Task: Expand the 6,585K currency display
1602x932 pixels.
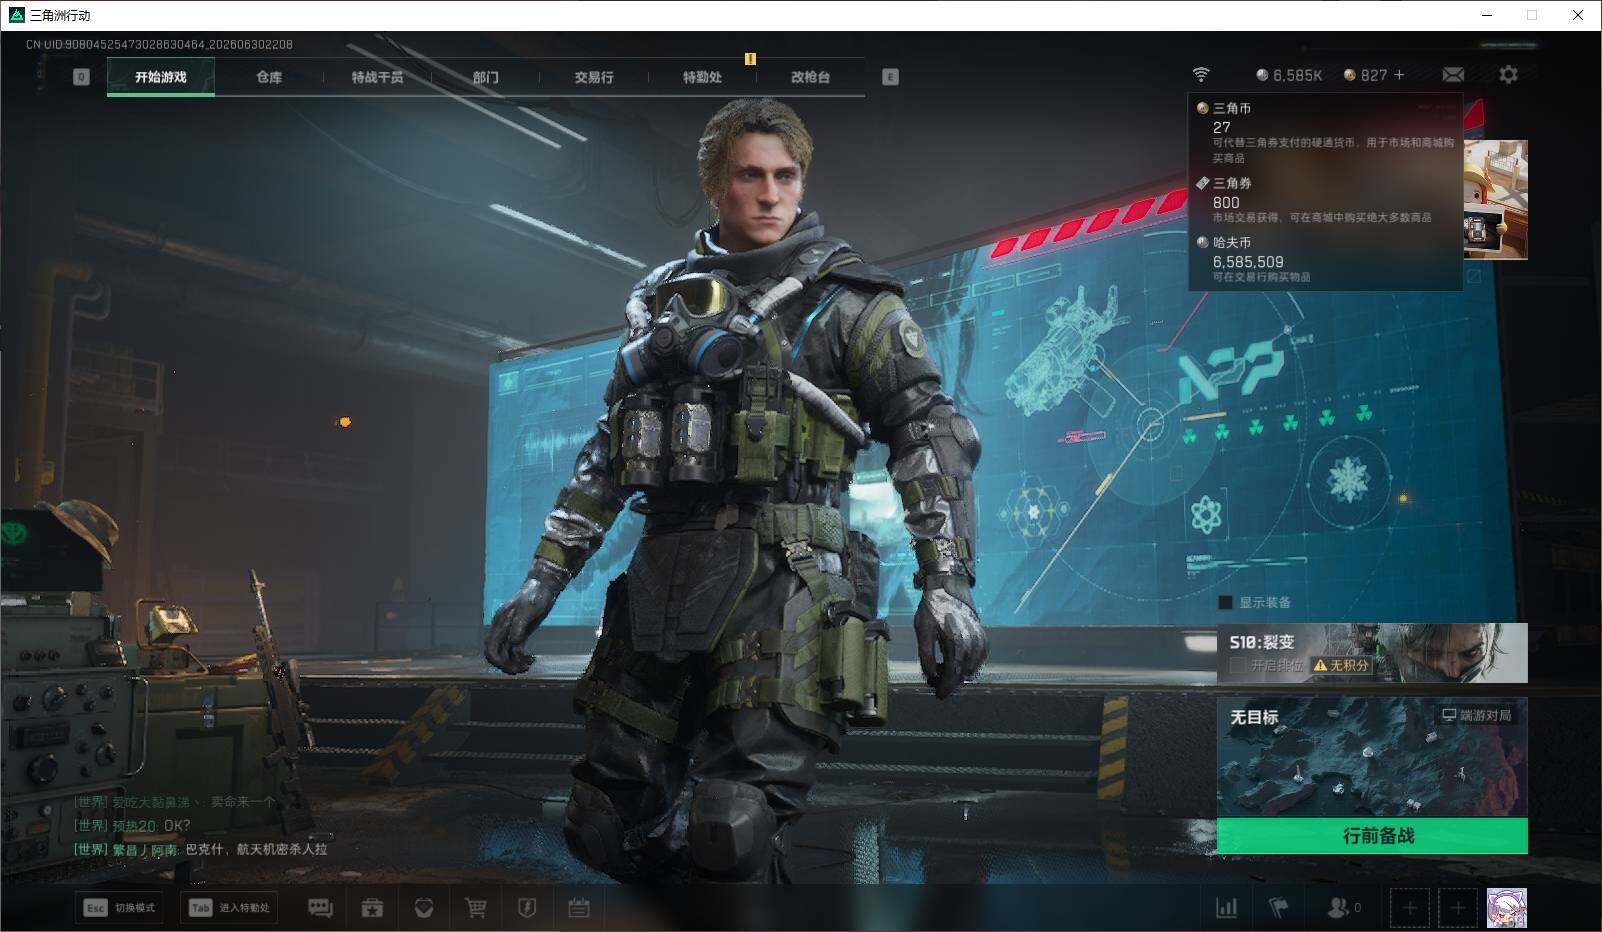Action: tap(1289, 75)
